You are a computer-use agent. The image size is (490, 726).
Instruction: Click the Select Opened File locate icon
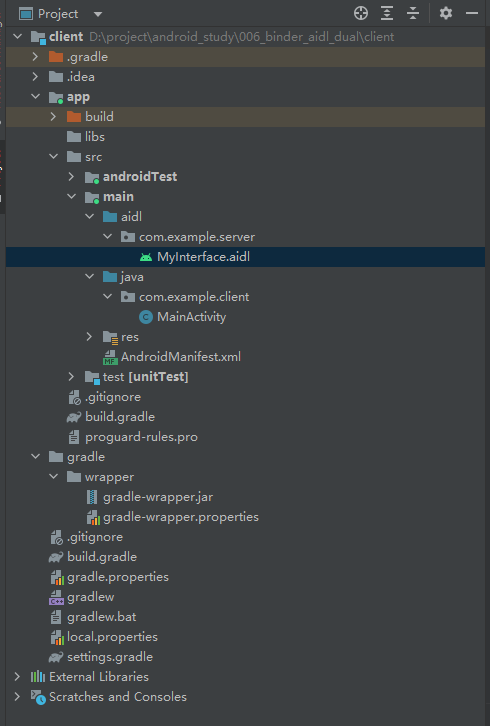coord(361,13)
